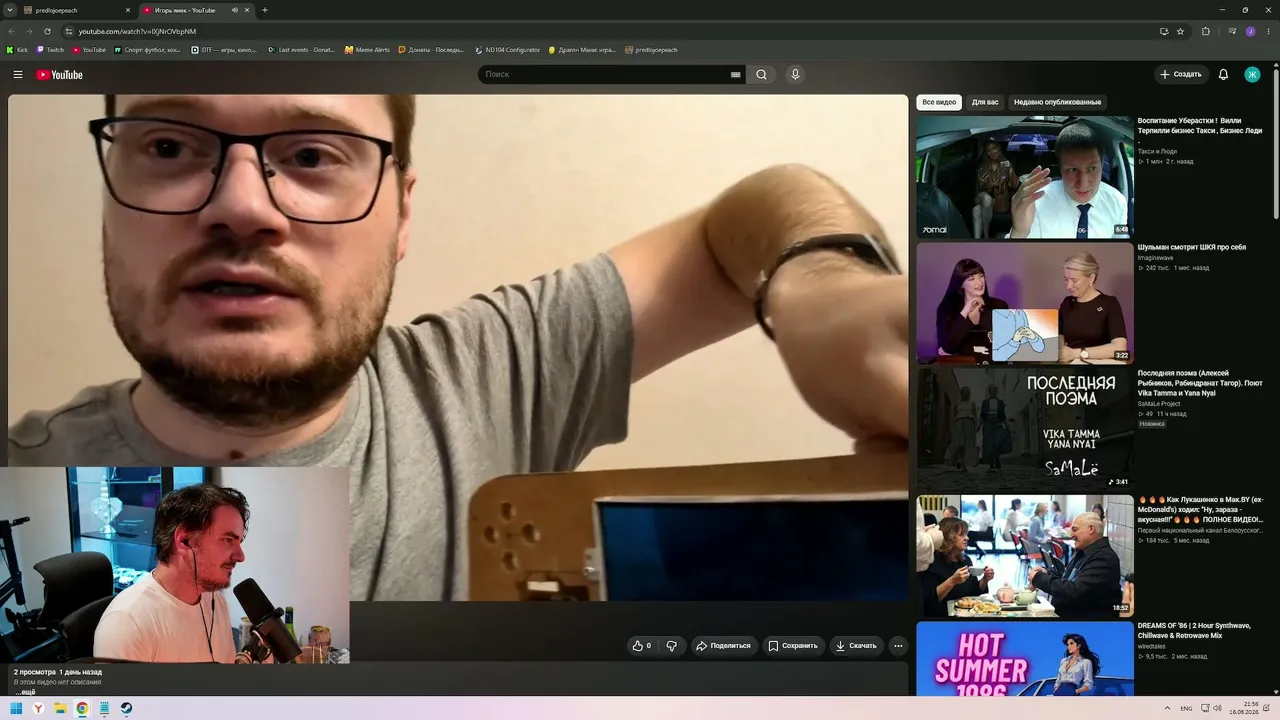Image resolution: width=1280 pixels, height=720 pixels.
Task: Open "Последняя поэма" video thumbnail
Action: 1025,430
